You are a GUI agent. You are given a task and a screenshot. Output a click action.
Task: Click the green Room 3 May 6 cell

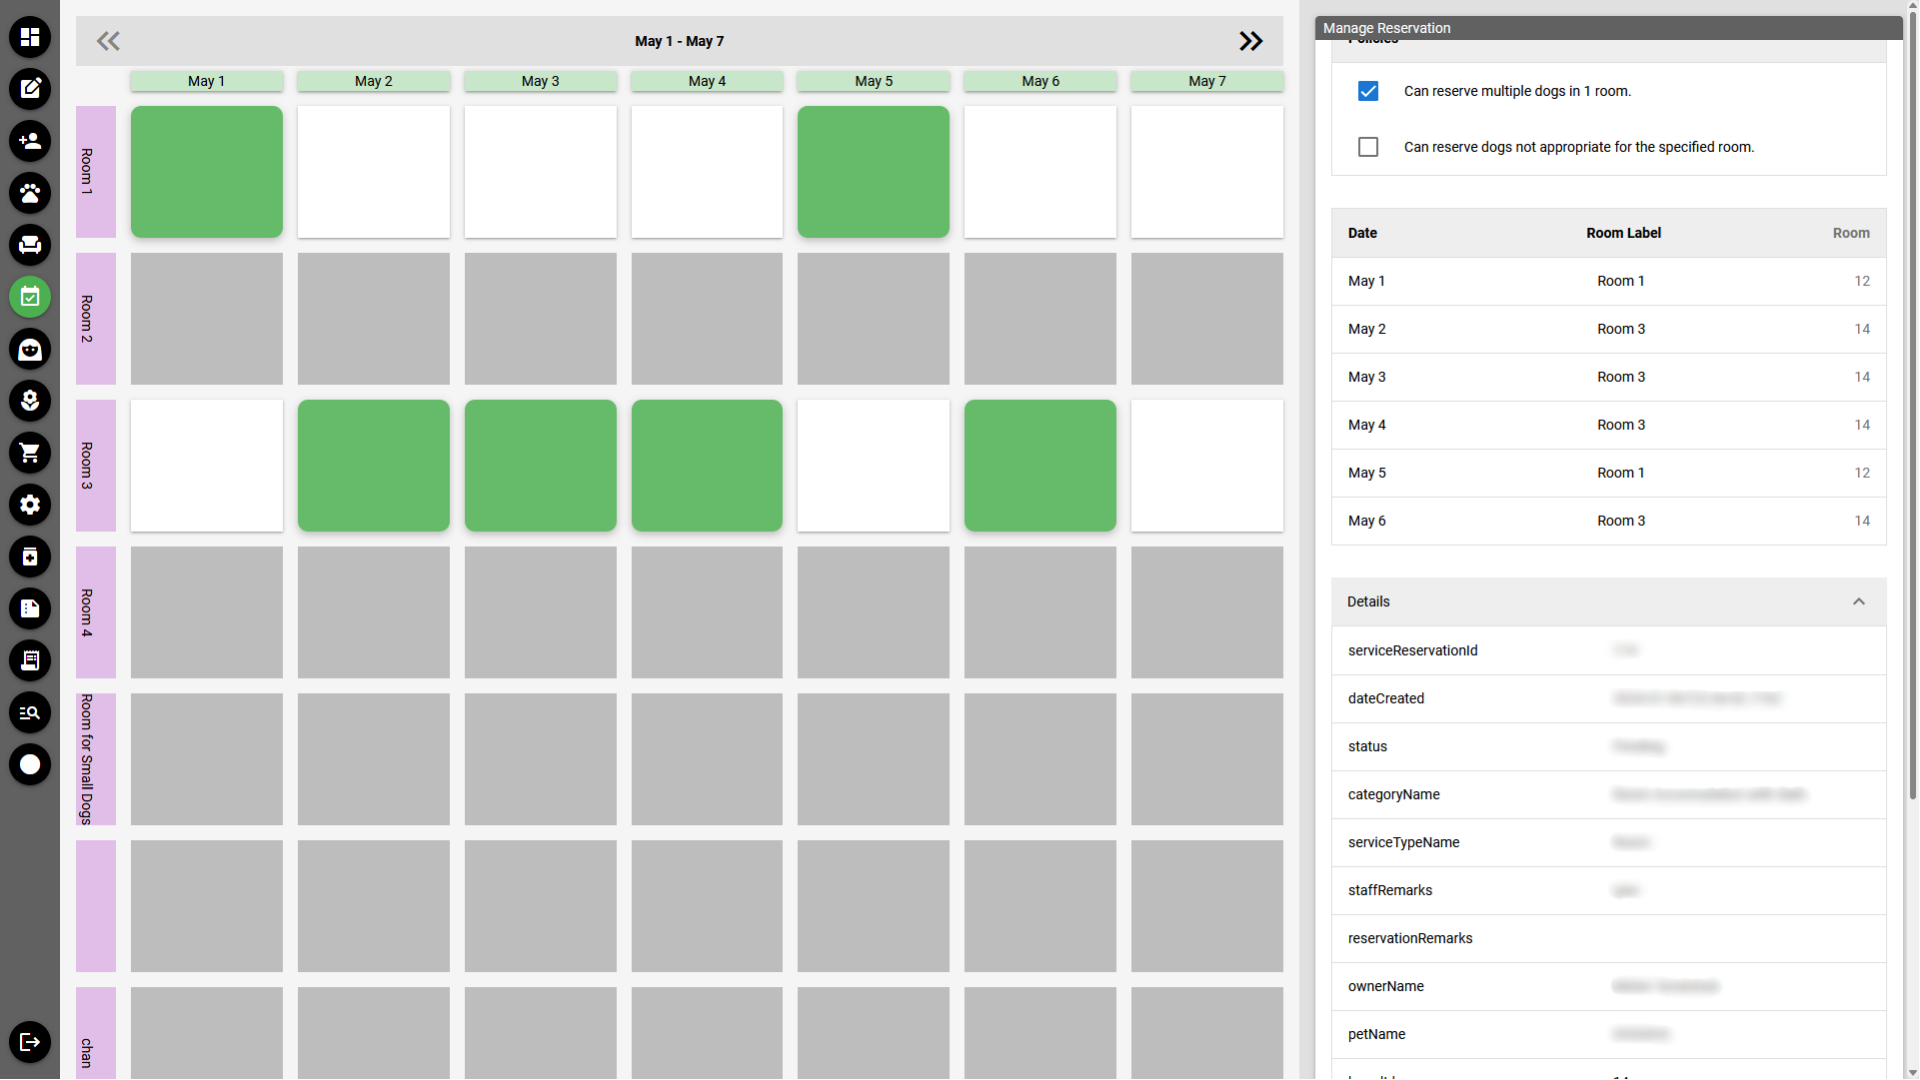point(1040,465)
